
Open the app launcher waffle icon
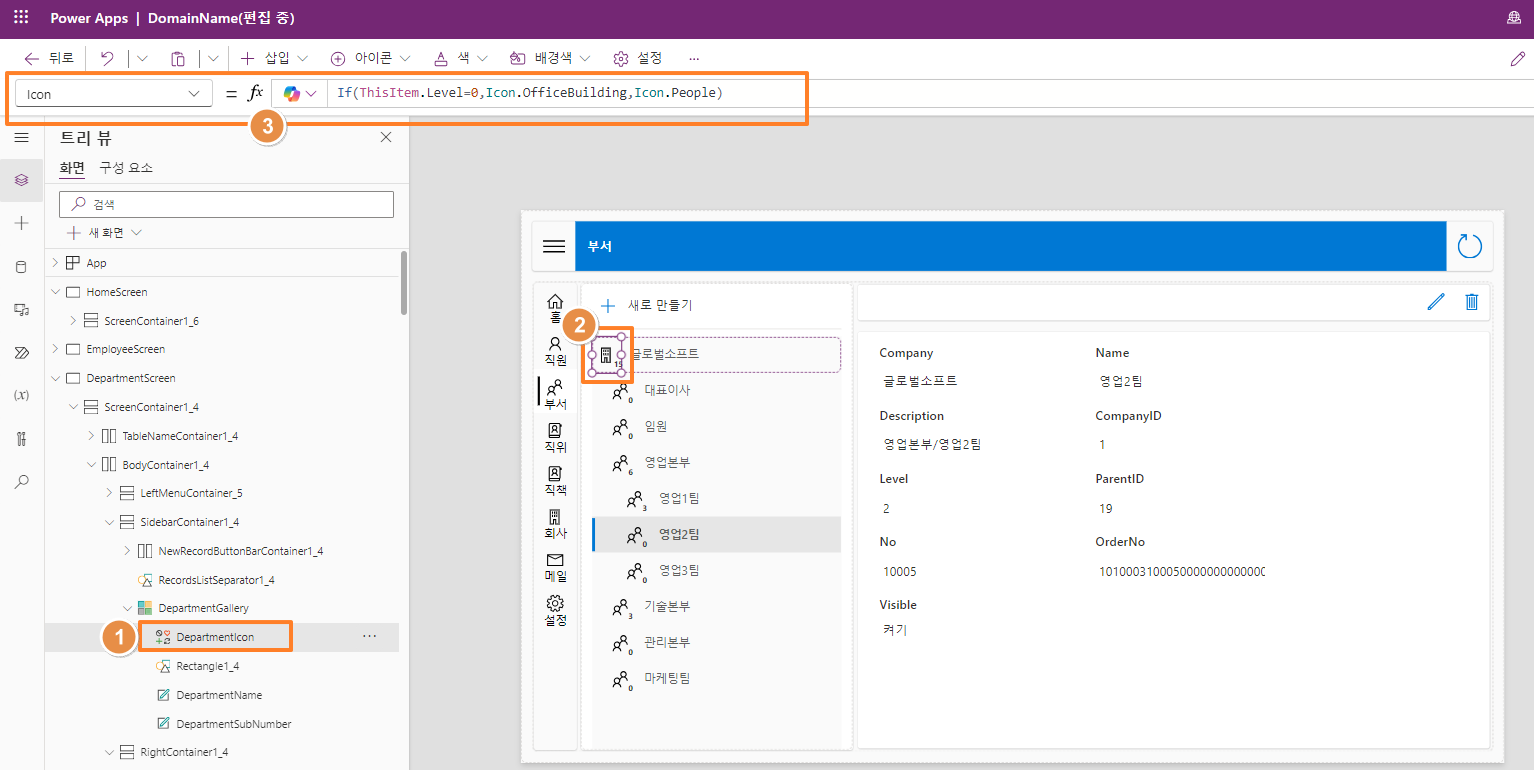click(21, 18)
